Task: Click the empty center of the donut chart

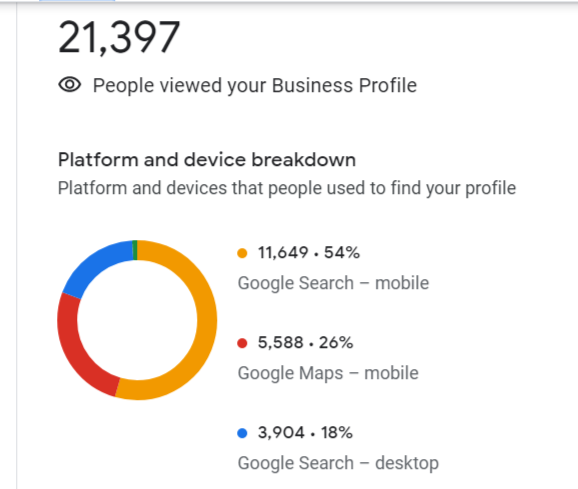Action: click(137, 320)
